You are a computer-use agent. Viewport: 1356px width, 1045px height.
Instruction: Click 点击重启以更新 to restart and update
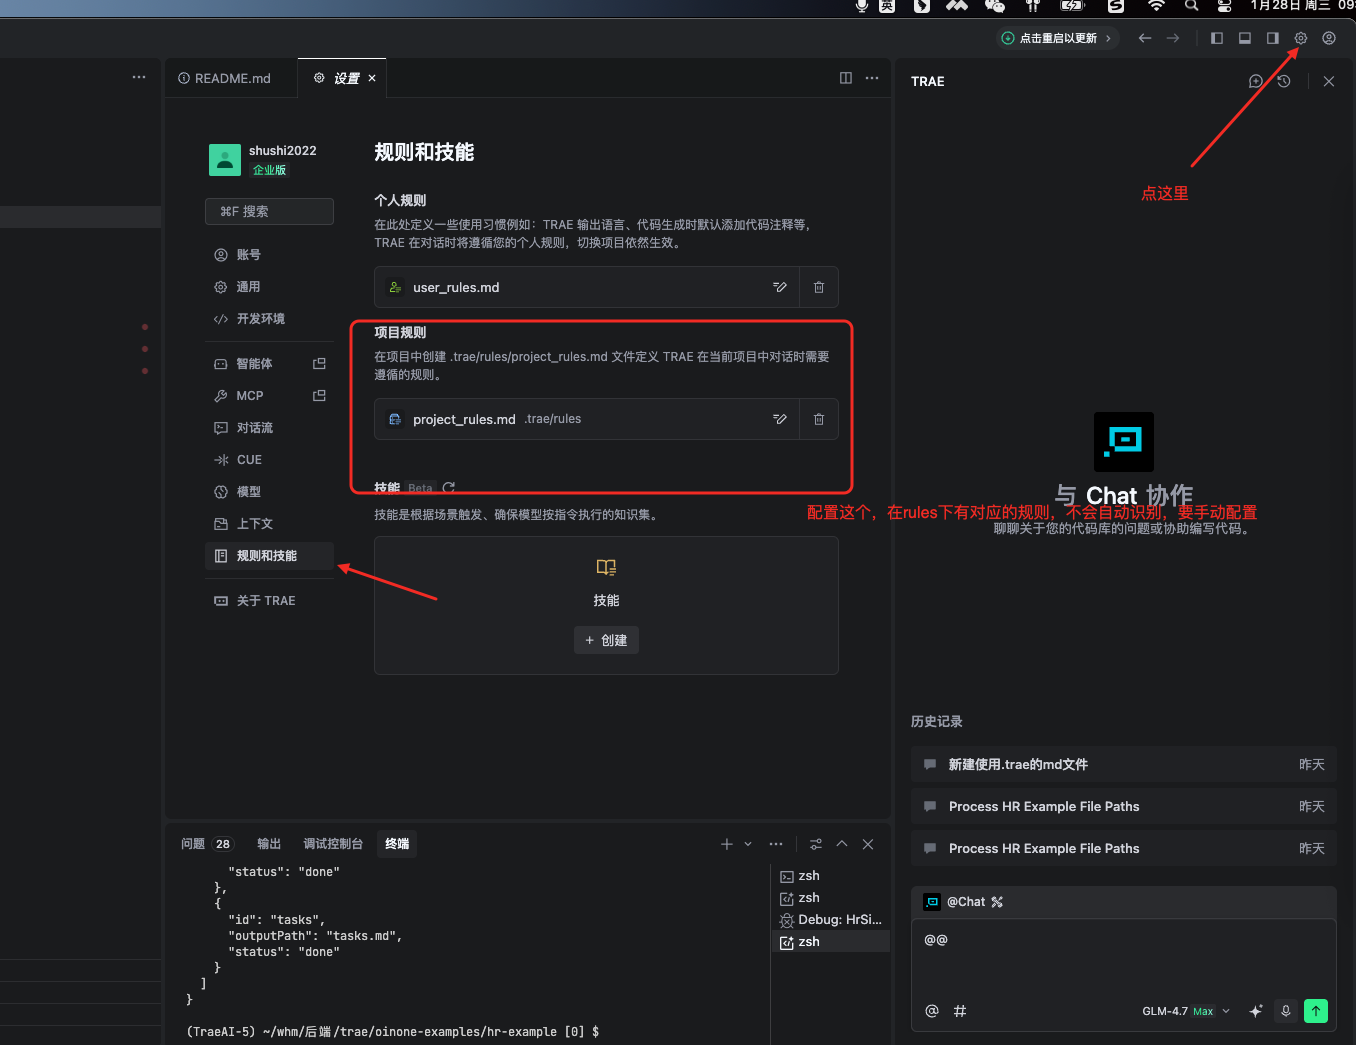[x=1057, y=38]
